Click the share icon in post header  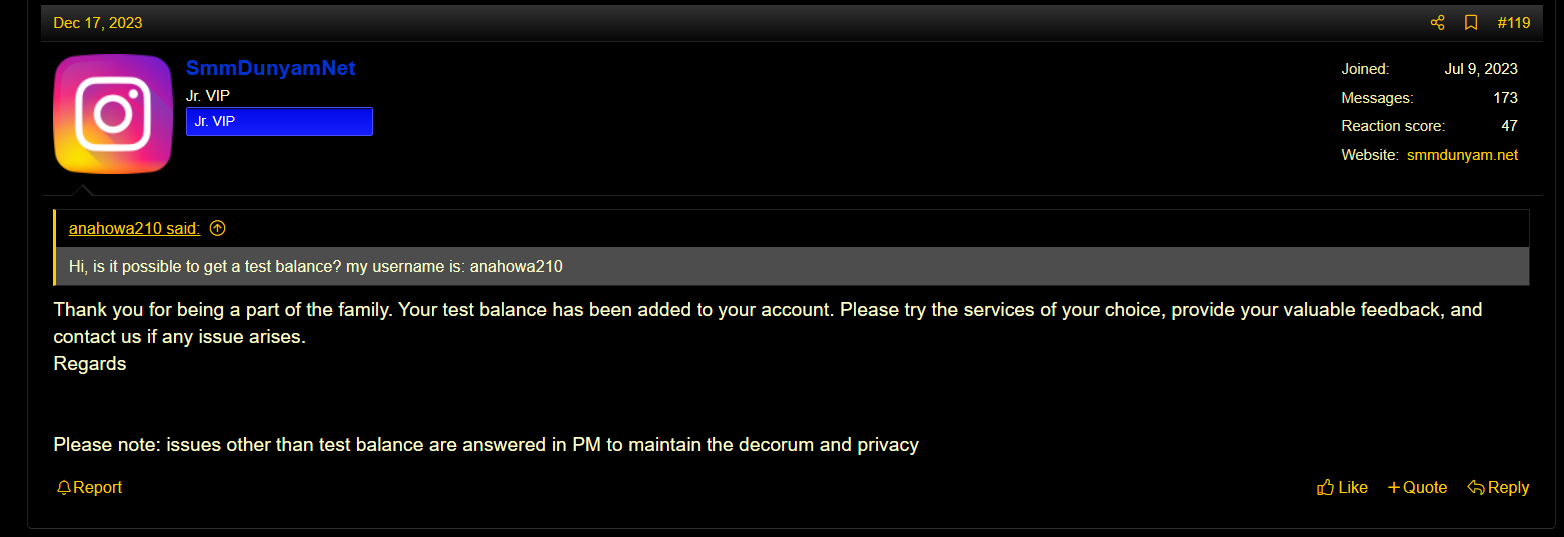point(1438,23)
